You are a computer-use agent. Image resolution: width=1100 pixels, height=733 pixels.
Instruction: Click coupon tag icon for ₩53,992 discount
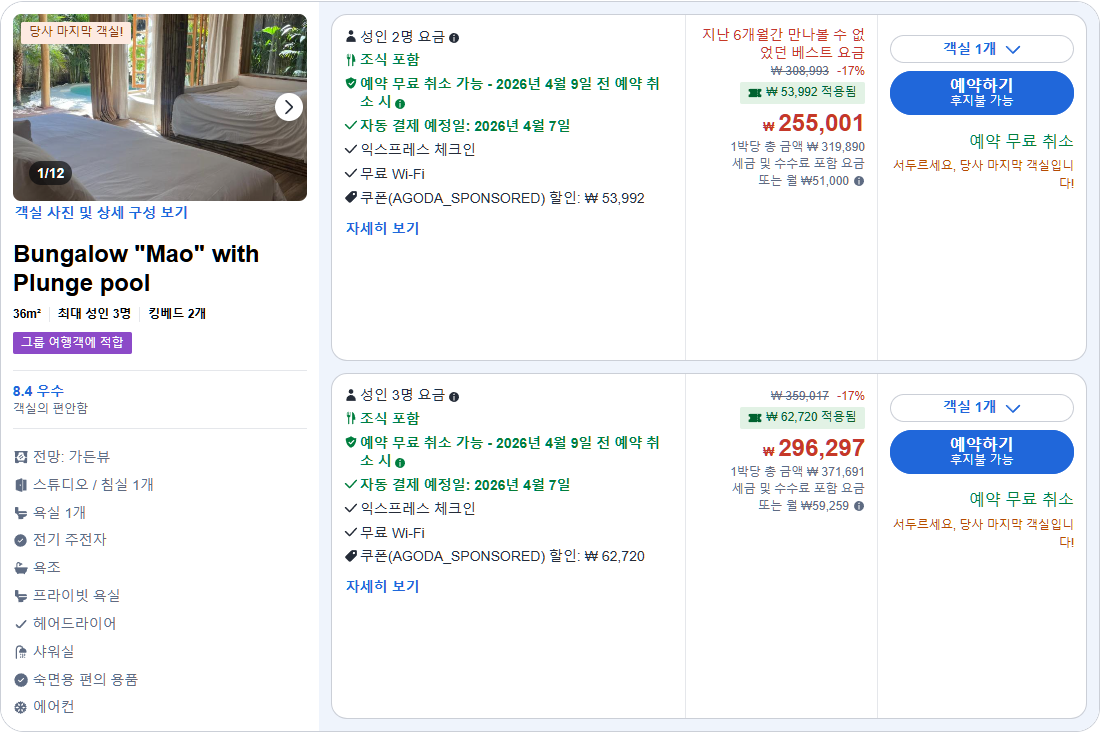(x=351, y=198)
